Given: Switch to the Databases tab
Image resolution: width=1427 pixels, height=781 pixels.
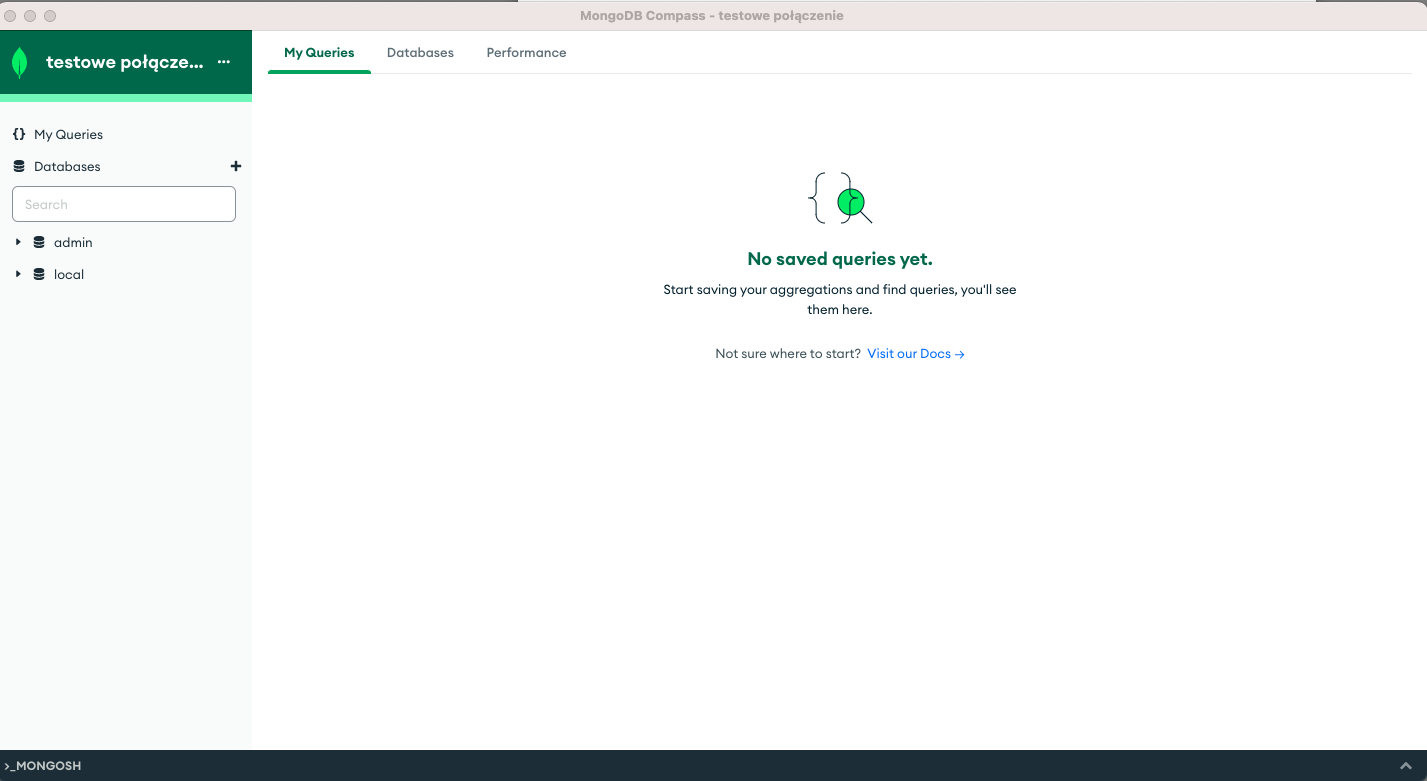Looking at the screenshot, I should click(420, 53).
